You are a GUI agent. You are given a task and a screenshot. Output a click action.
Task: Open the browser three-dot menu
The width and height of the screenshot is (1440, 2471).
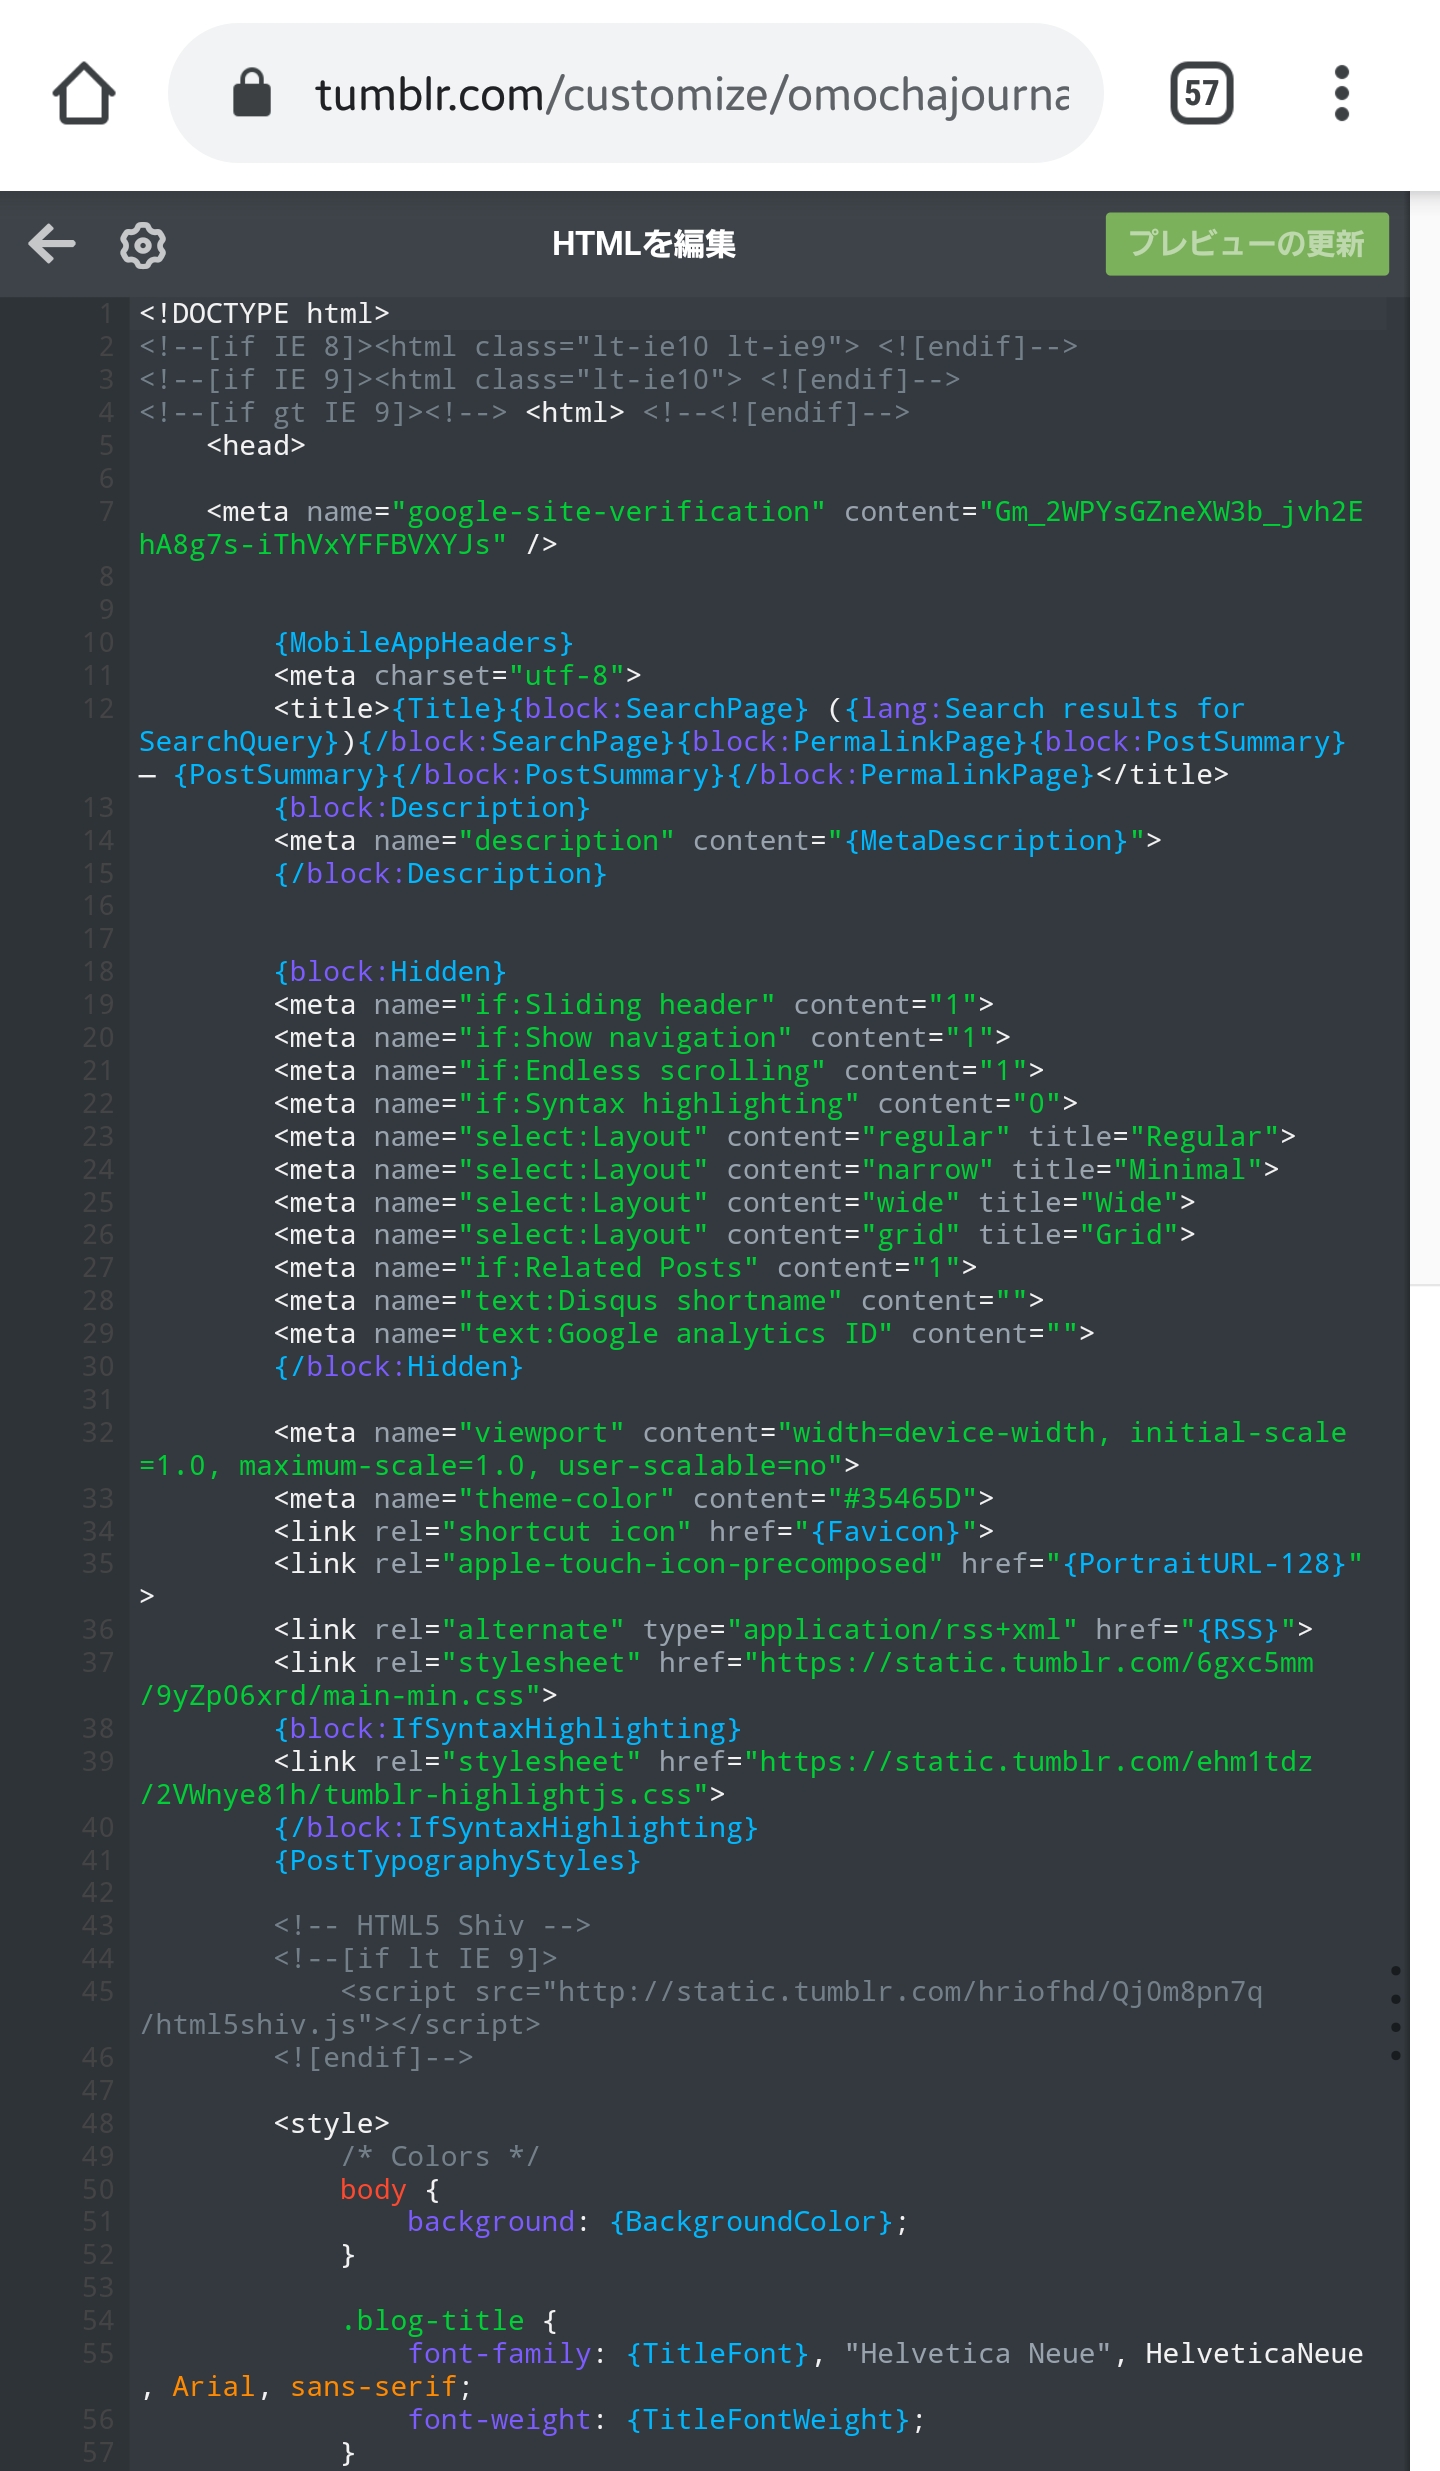[x=1342, y=93]
